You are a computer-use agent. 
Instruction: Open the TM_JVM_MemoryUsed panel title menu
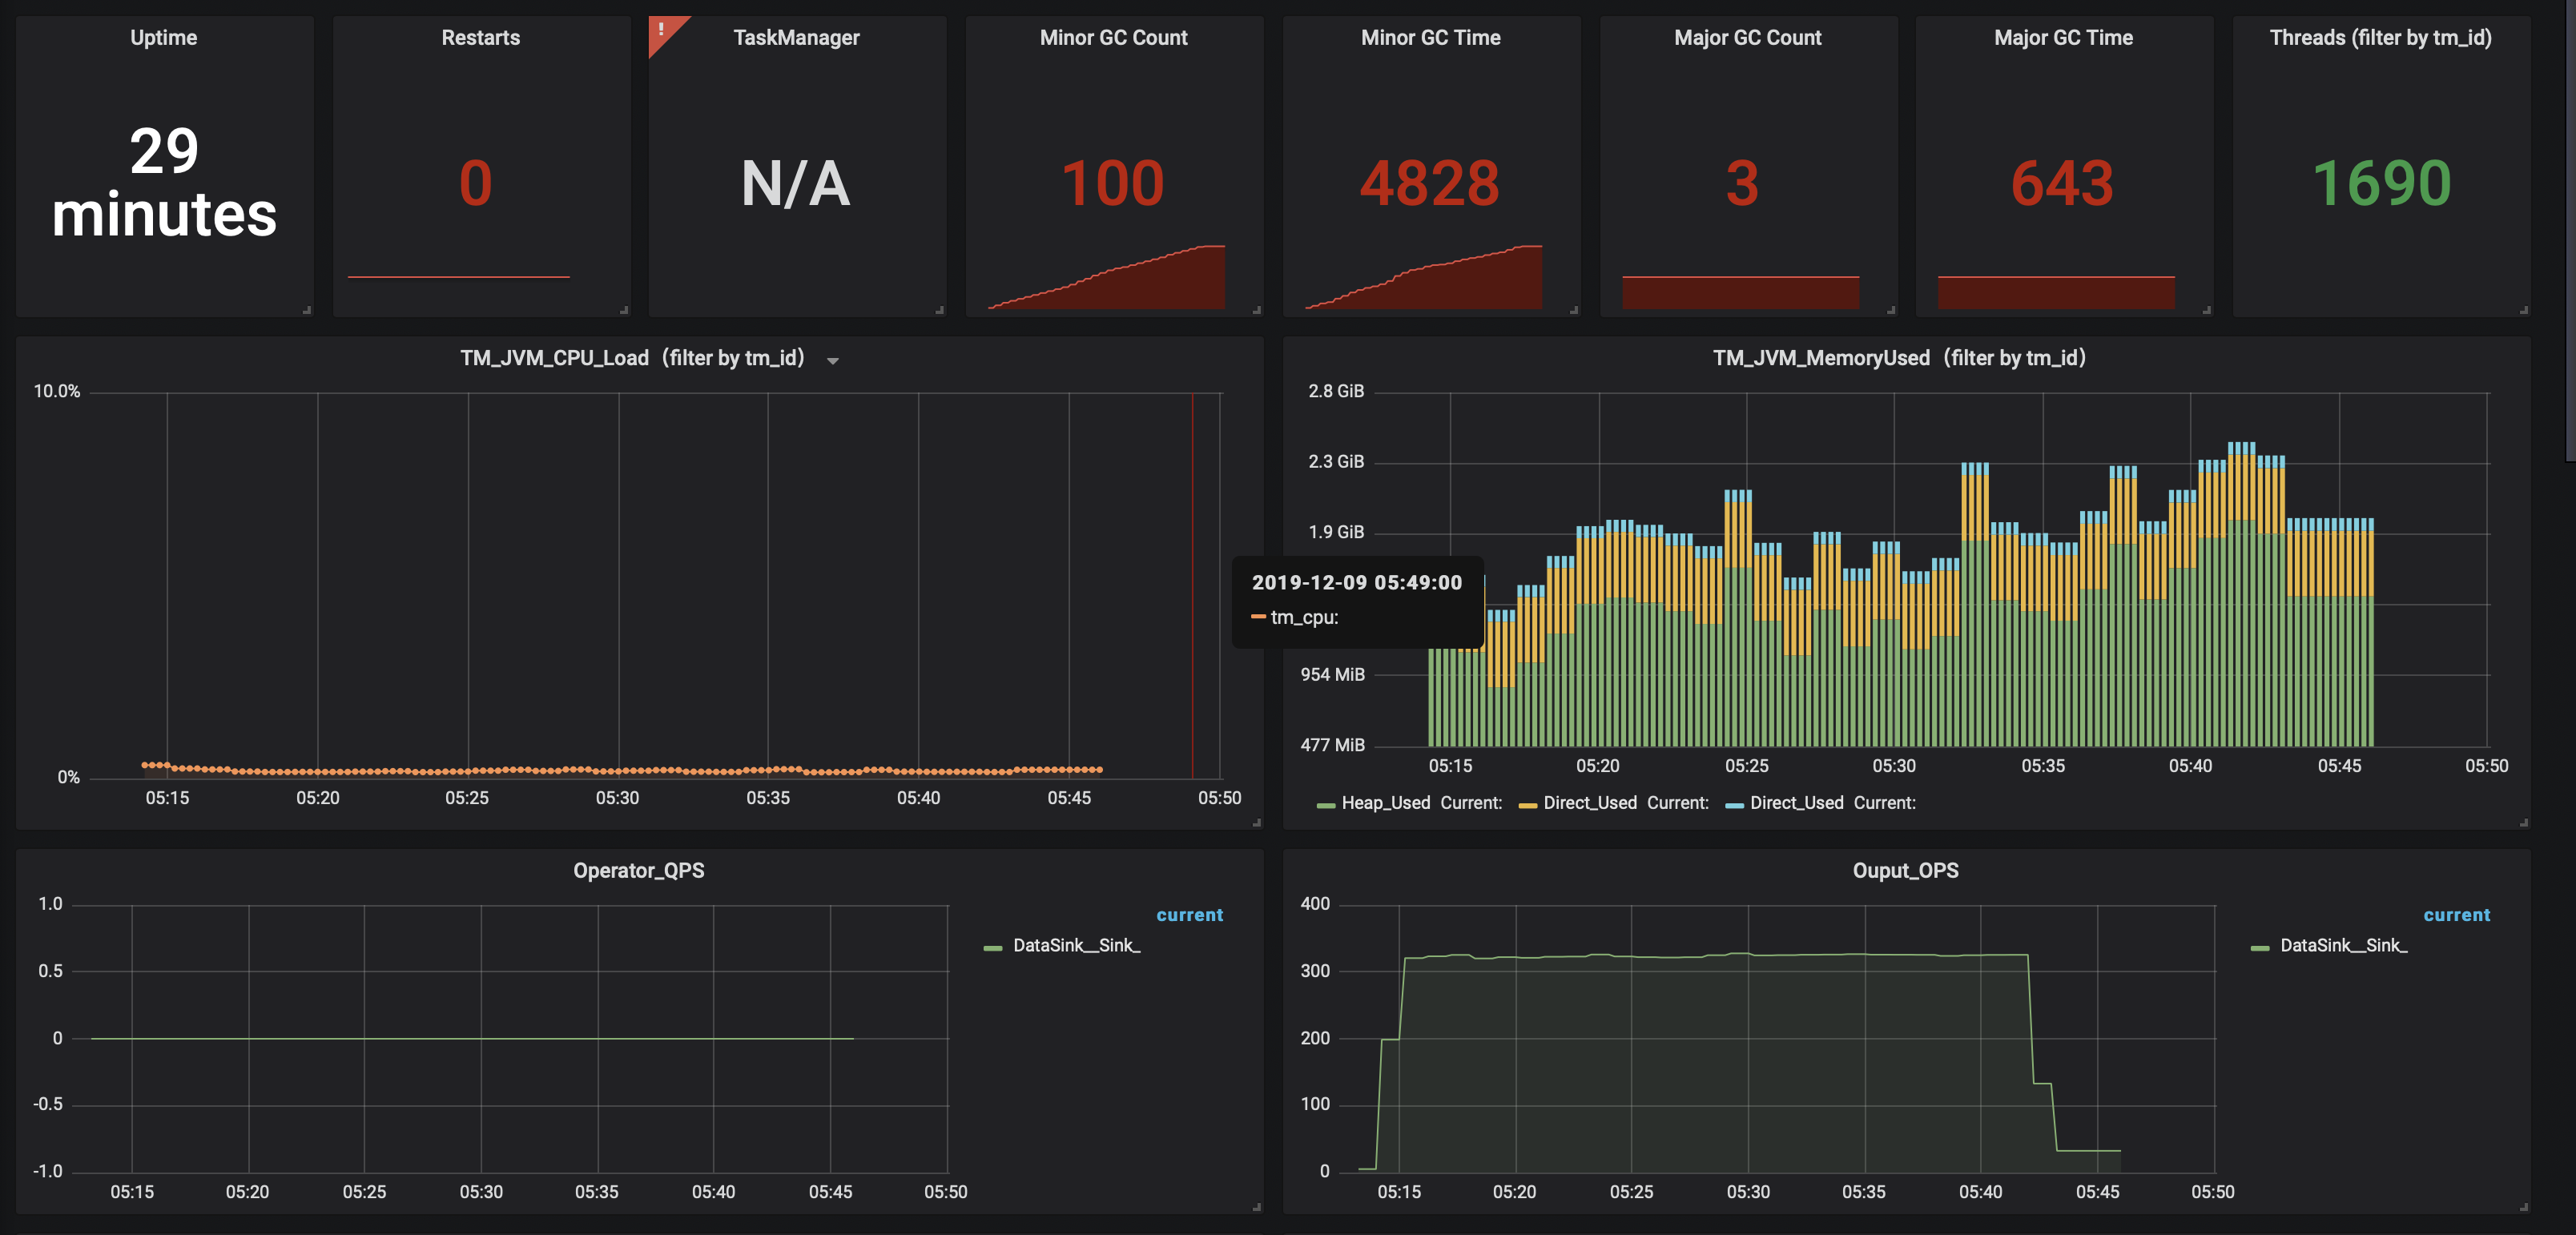coord(1898,358)
